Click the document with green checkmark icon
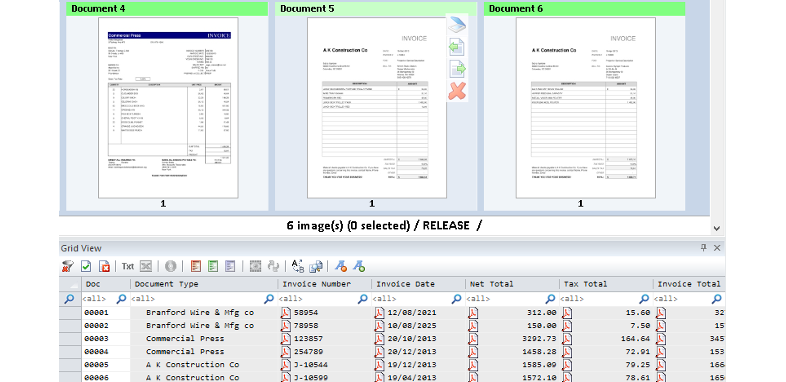 [x=86, y=266]
